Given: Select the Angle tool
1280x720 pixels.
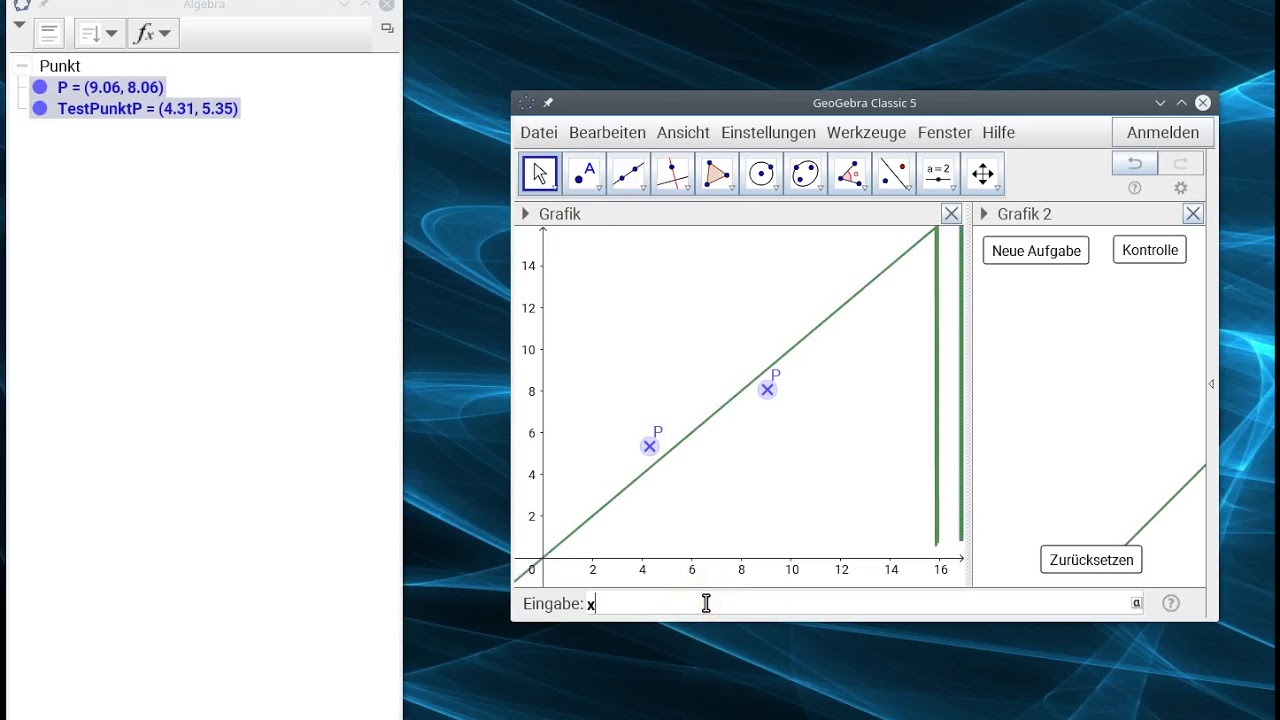Looking at the screenshot, I should point(849,174).
